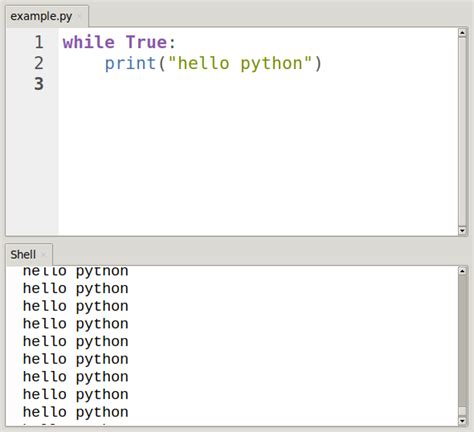This screenshot has height=432, width=474.
Task: Close the example.py tab
Action: coord(79,16)
